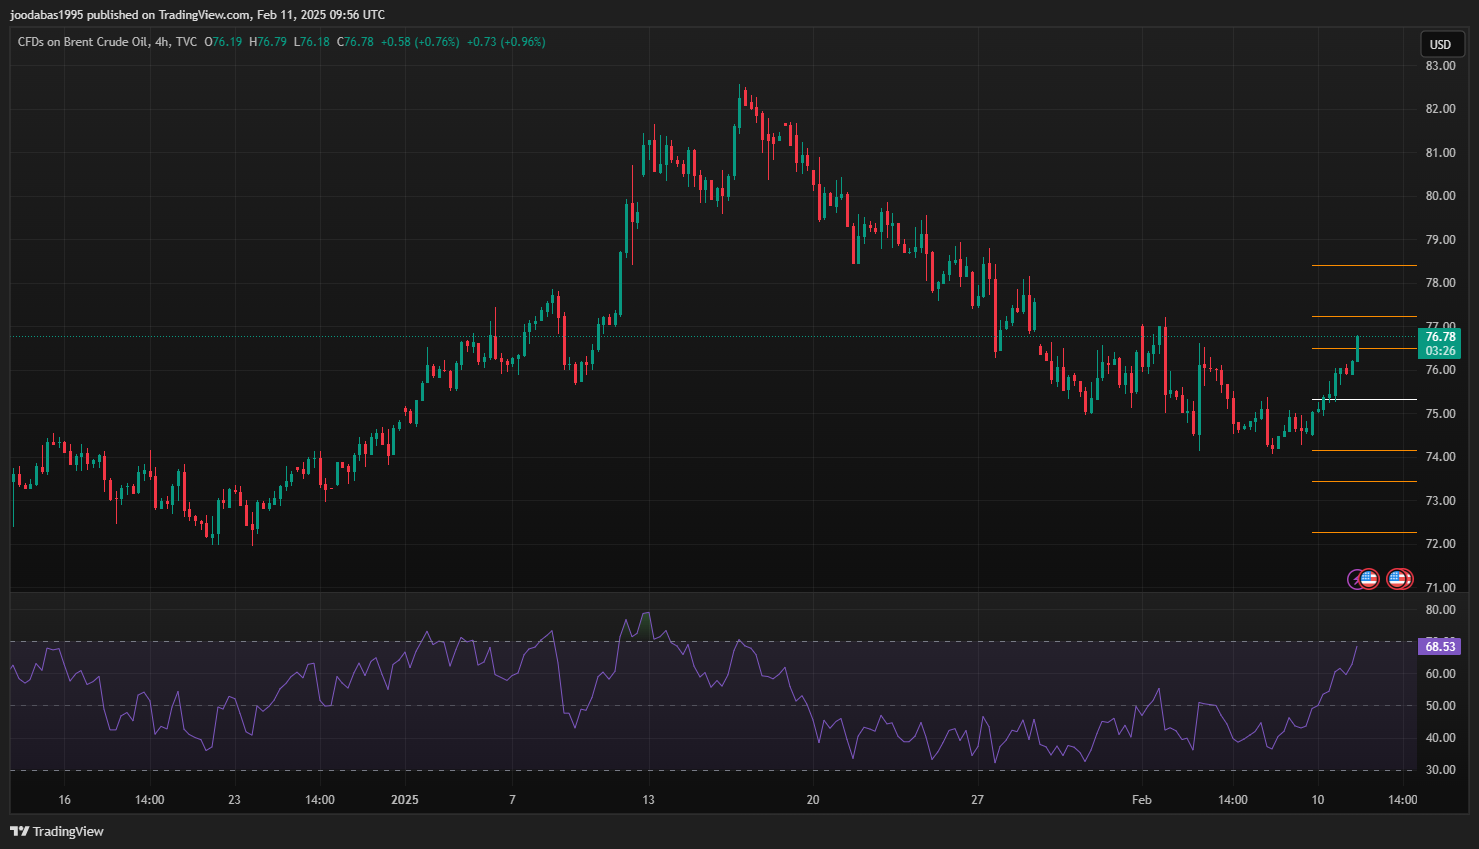Click the TradingView logo in the bottom corner
The image size is (1479, 849).
click(57, 831)
